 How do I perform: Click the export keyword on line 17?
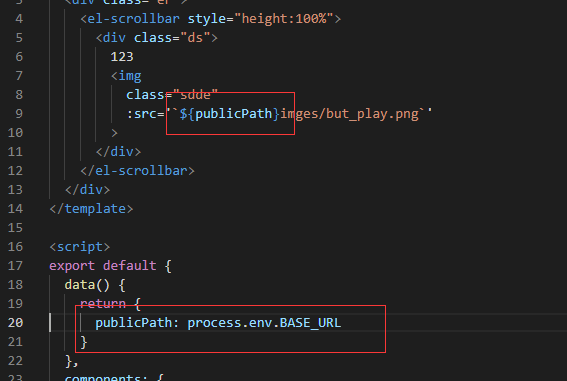(72, 266)
